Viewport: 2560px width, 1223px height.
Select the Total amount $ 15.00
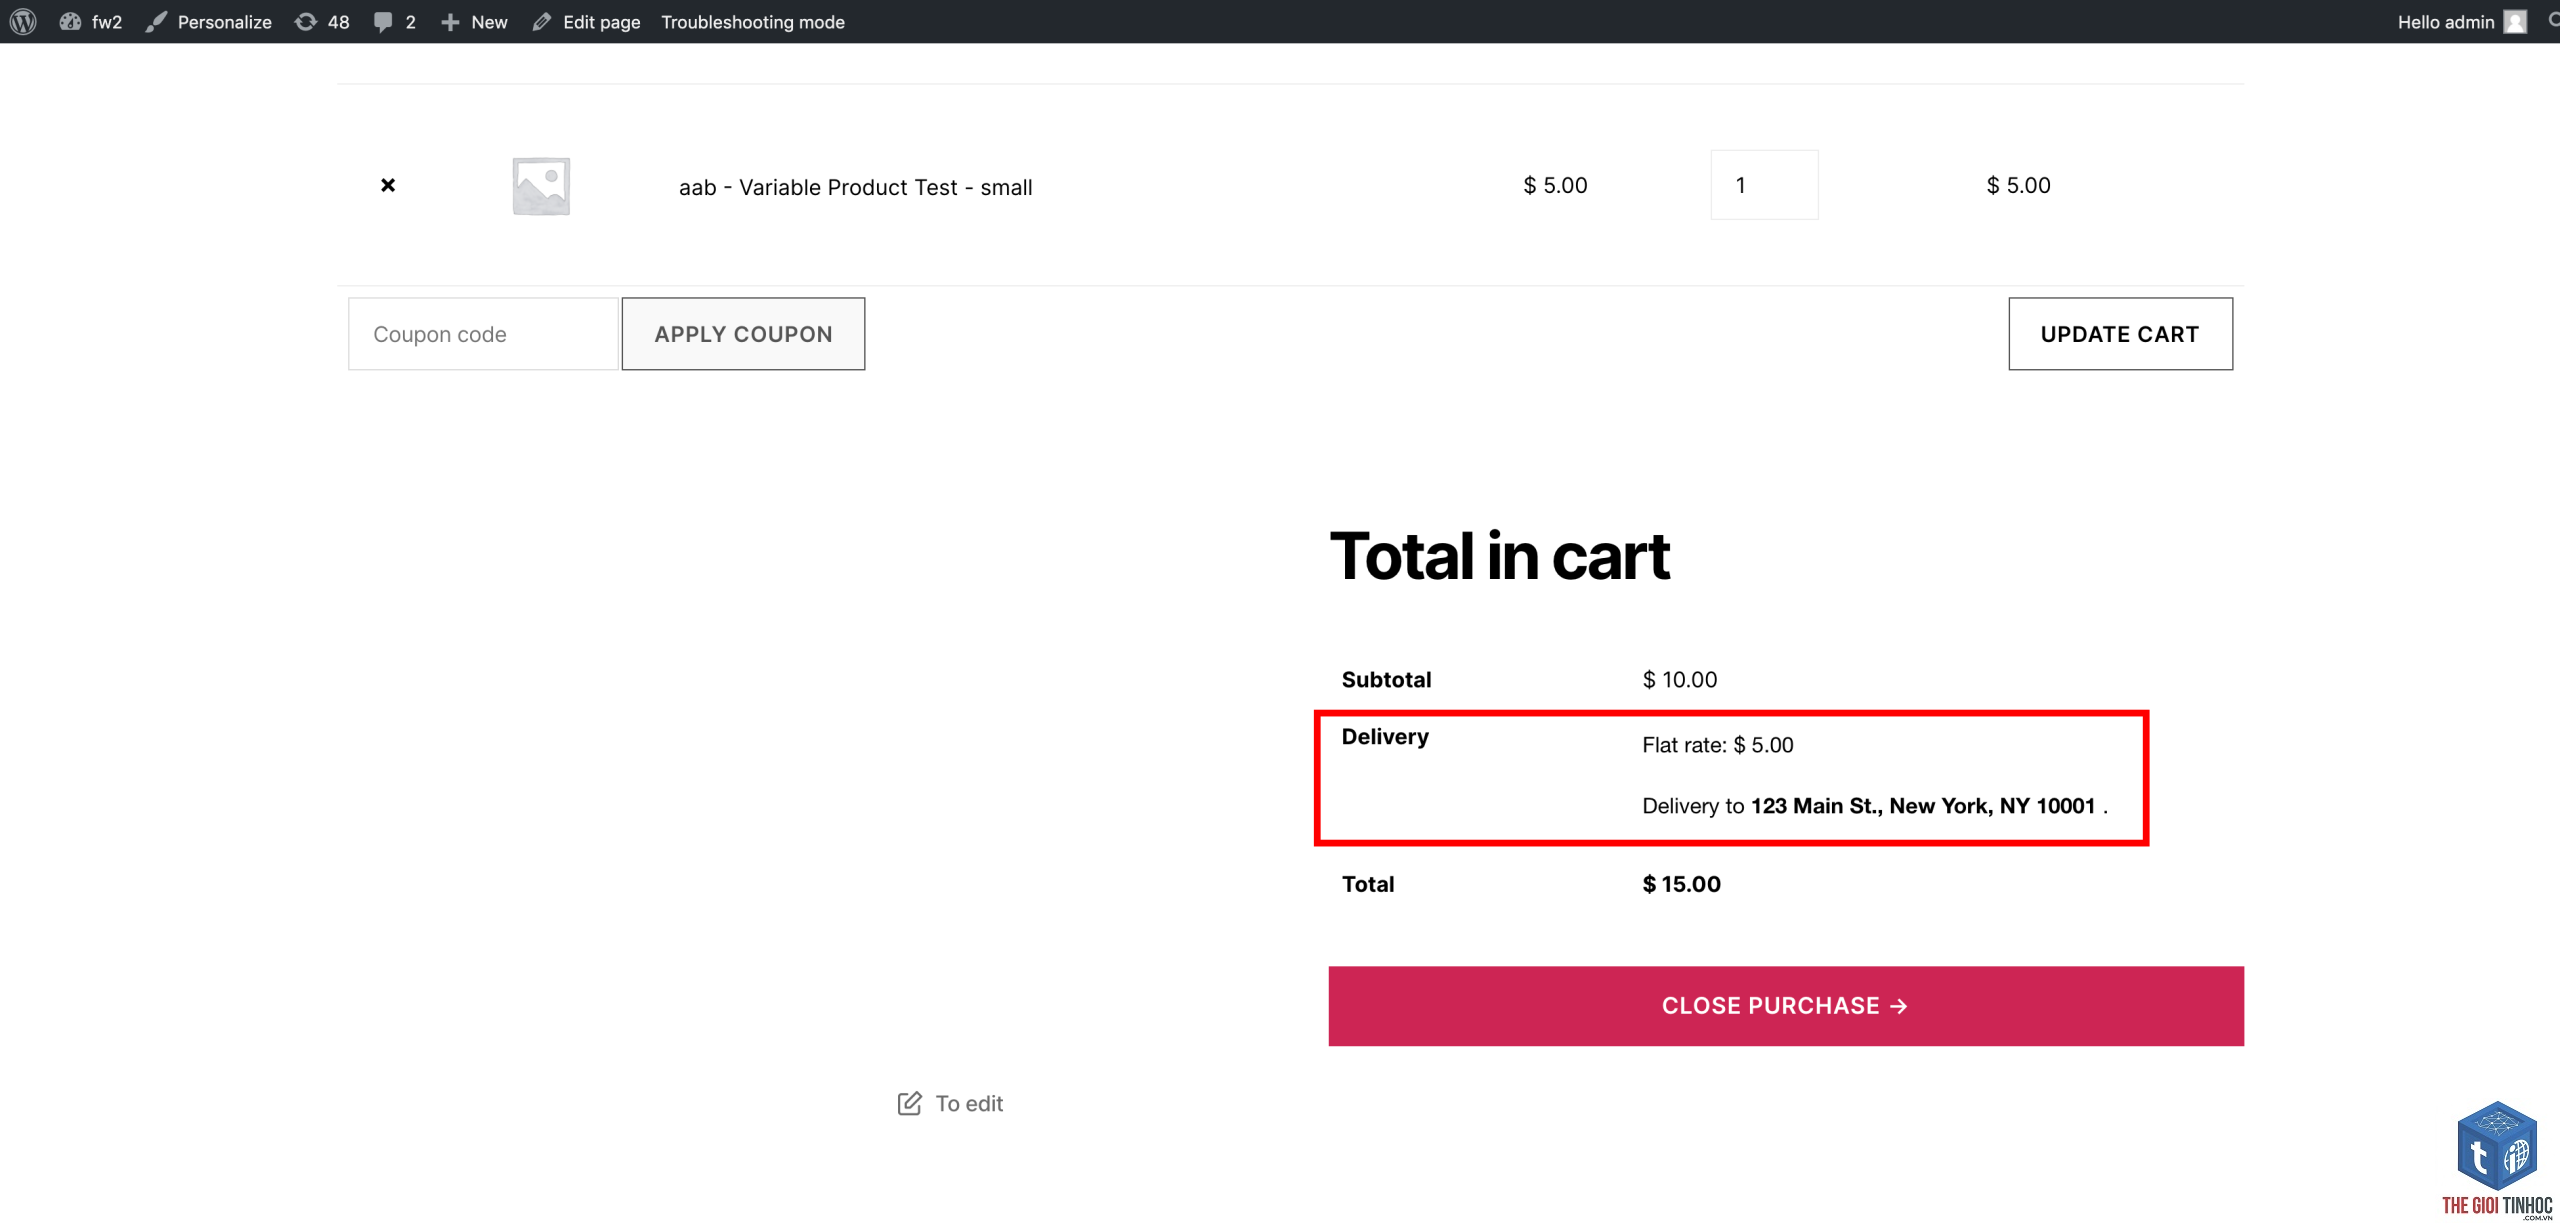[1682, 884]
